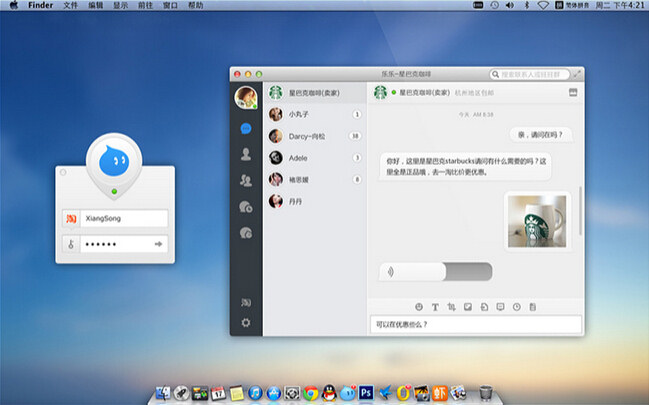Click the volume icon in menu bar
This screenshot has width=649, height=405.
[510, 5]
